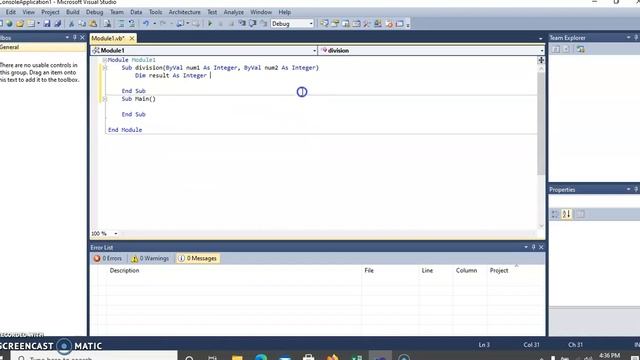Open the Team Explorer window options arrow
640x360 pixels.
[x=628, y=37]
